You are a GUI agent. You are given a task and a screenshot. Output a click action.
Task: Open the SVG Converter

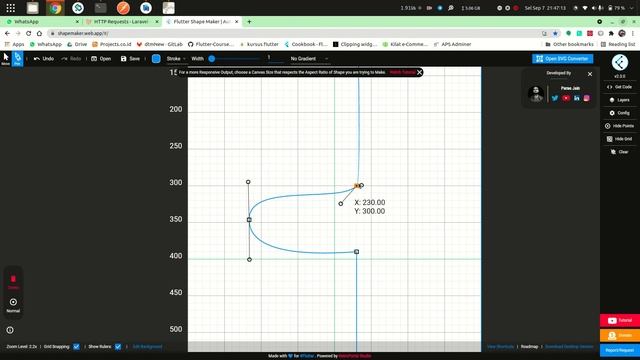(562, 59)
